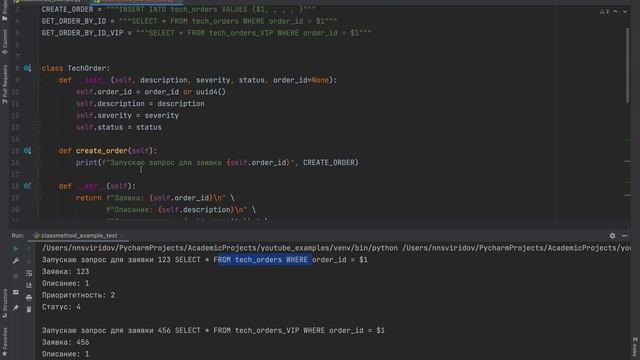The image size is (640, 360).
Task: Go to previous highlighted error arrow
Action: tap(616, 11)
